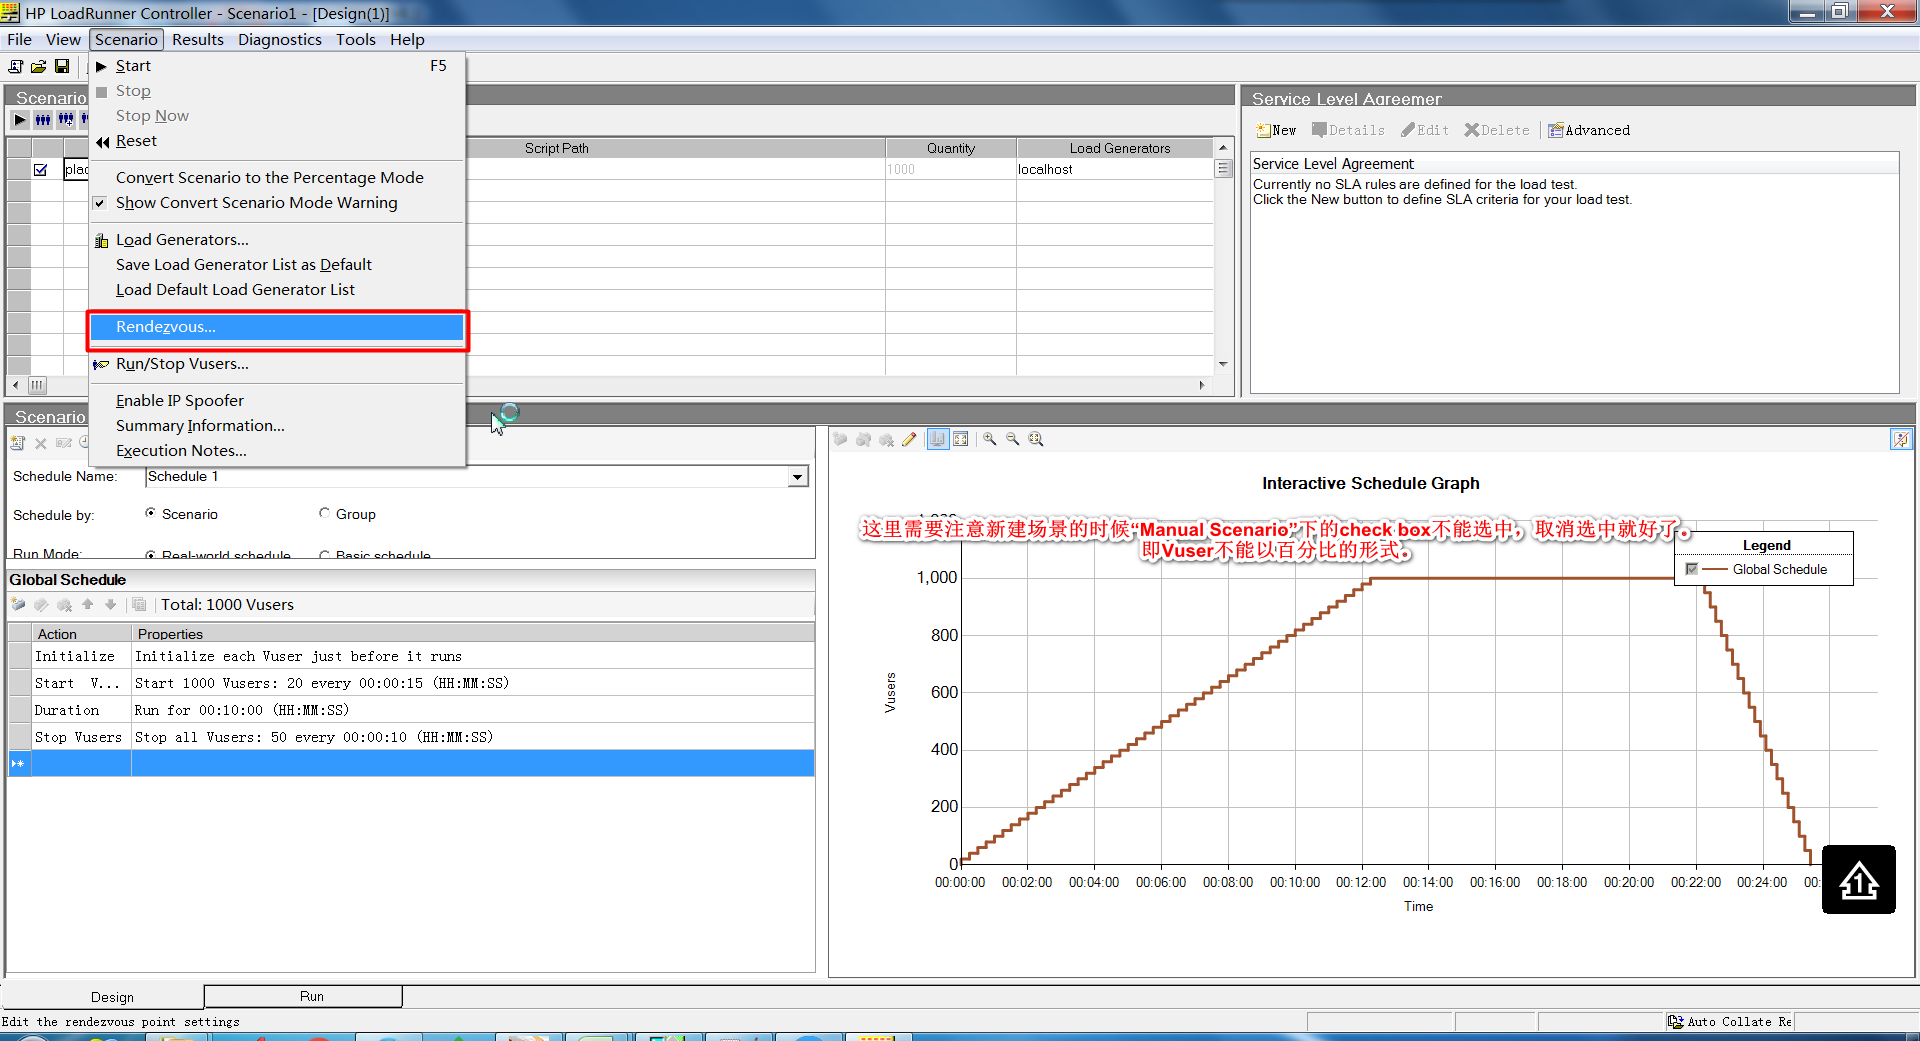The height and width of the screenshot is (1041, 1920).
Task: Switch to the Run tab
Action: pyautogui.click(x=303, y=996)
